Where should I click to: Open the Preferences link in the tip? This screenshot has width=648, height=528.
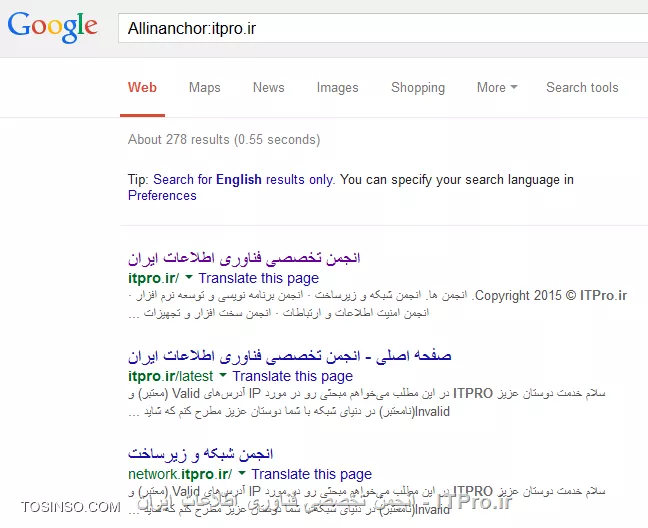click(x=162, y=195)
